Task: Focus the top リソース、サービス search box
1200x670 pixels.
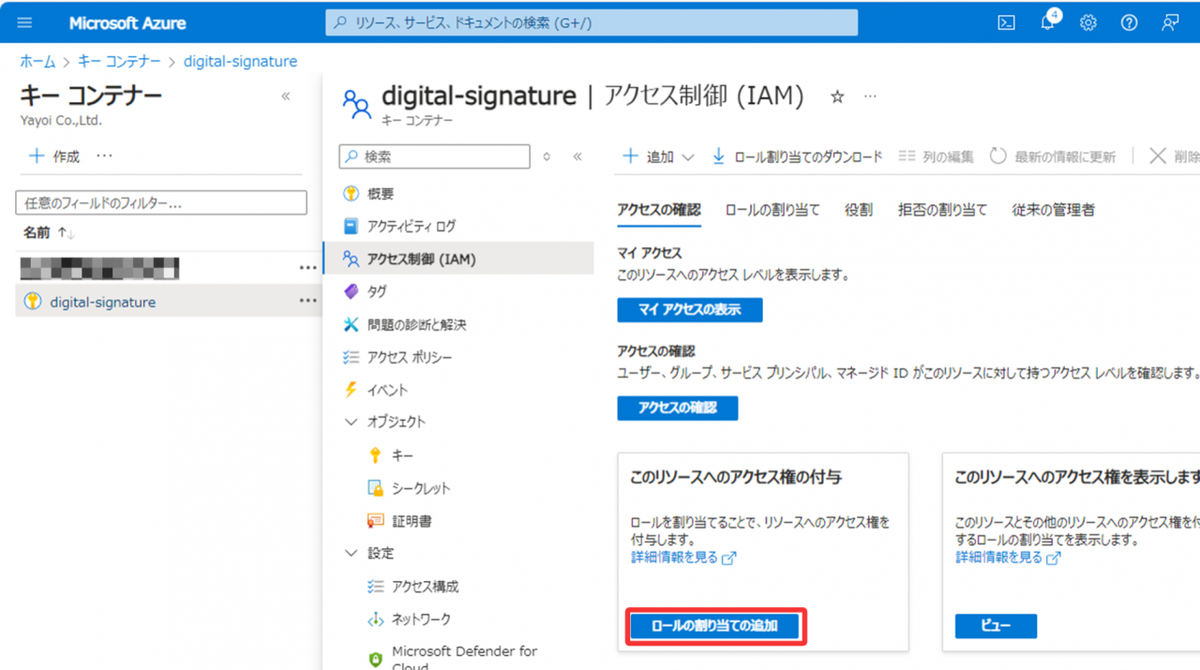Action: pyautogui.click(x=592, y=22)
